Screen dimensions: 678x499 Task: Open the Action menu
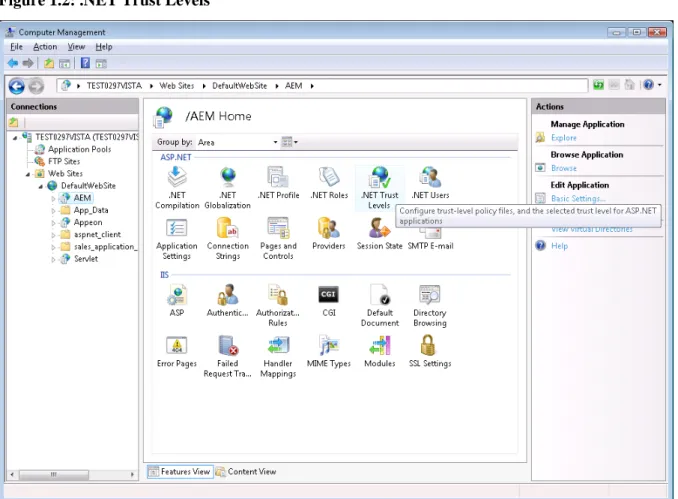(x=45, y=47)
